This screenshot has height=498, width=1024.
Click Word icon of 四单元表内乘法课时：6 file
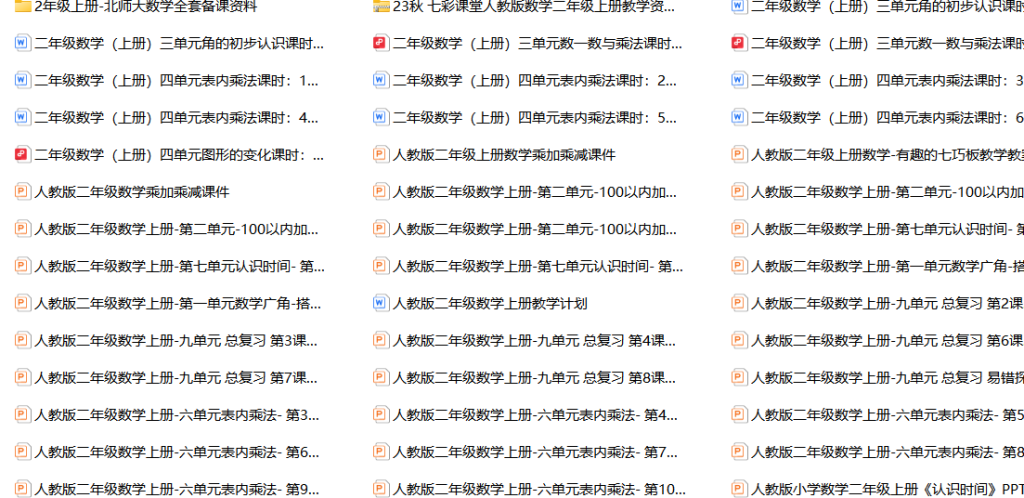click(739, 117)
